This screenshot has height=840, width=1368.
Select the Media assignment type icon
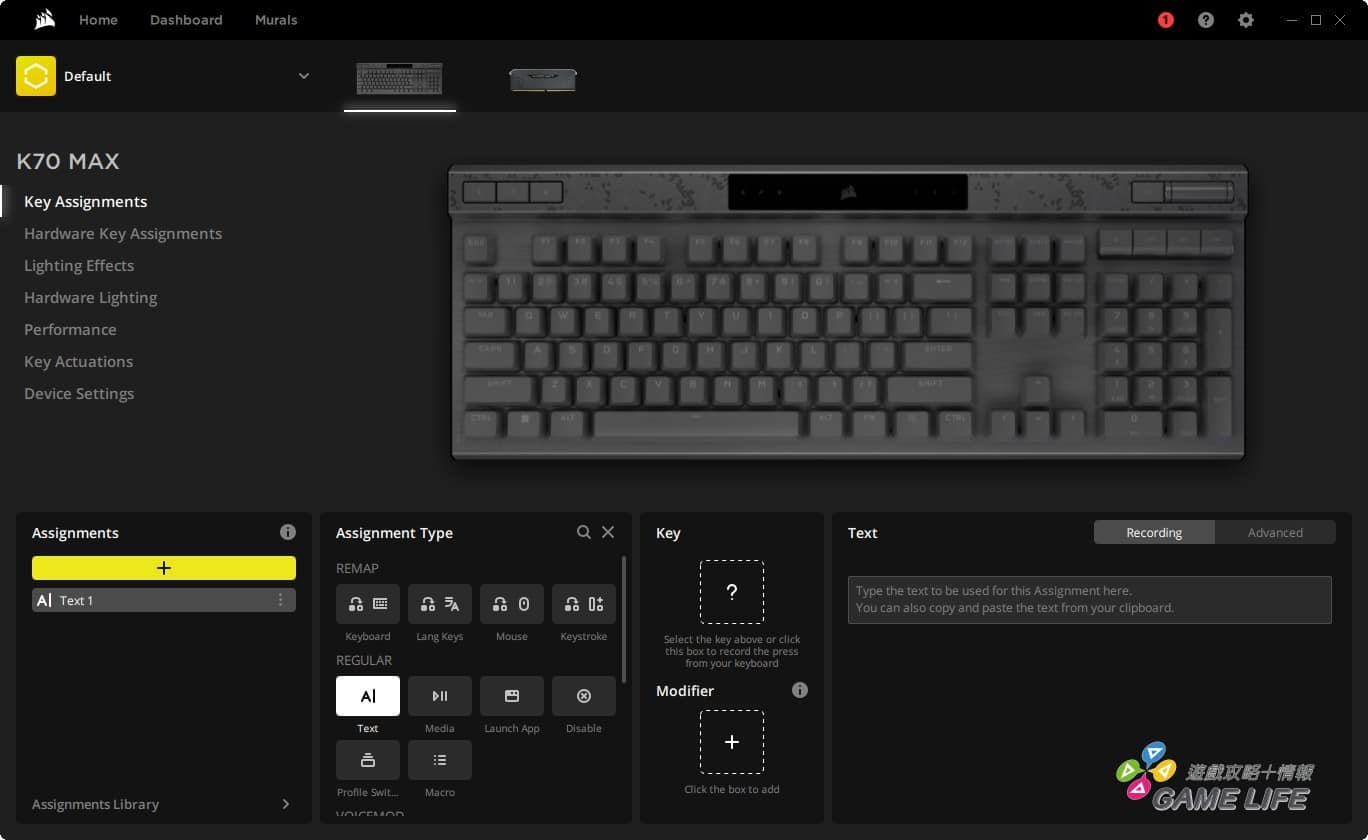(x=439, y=696)
